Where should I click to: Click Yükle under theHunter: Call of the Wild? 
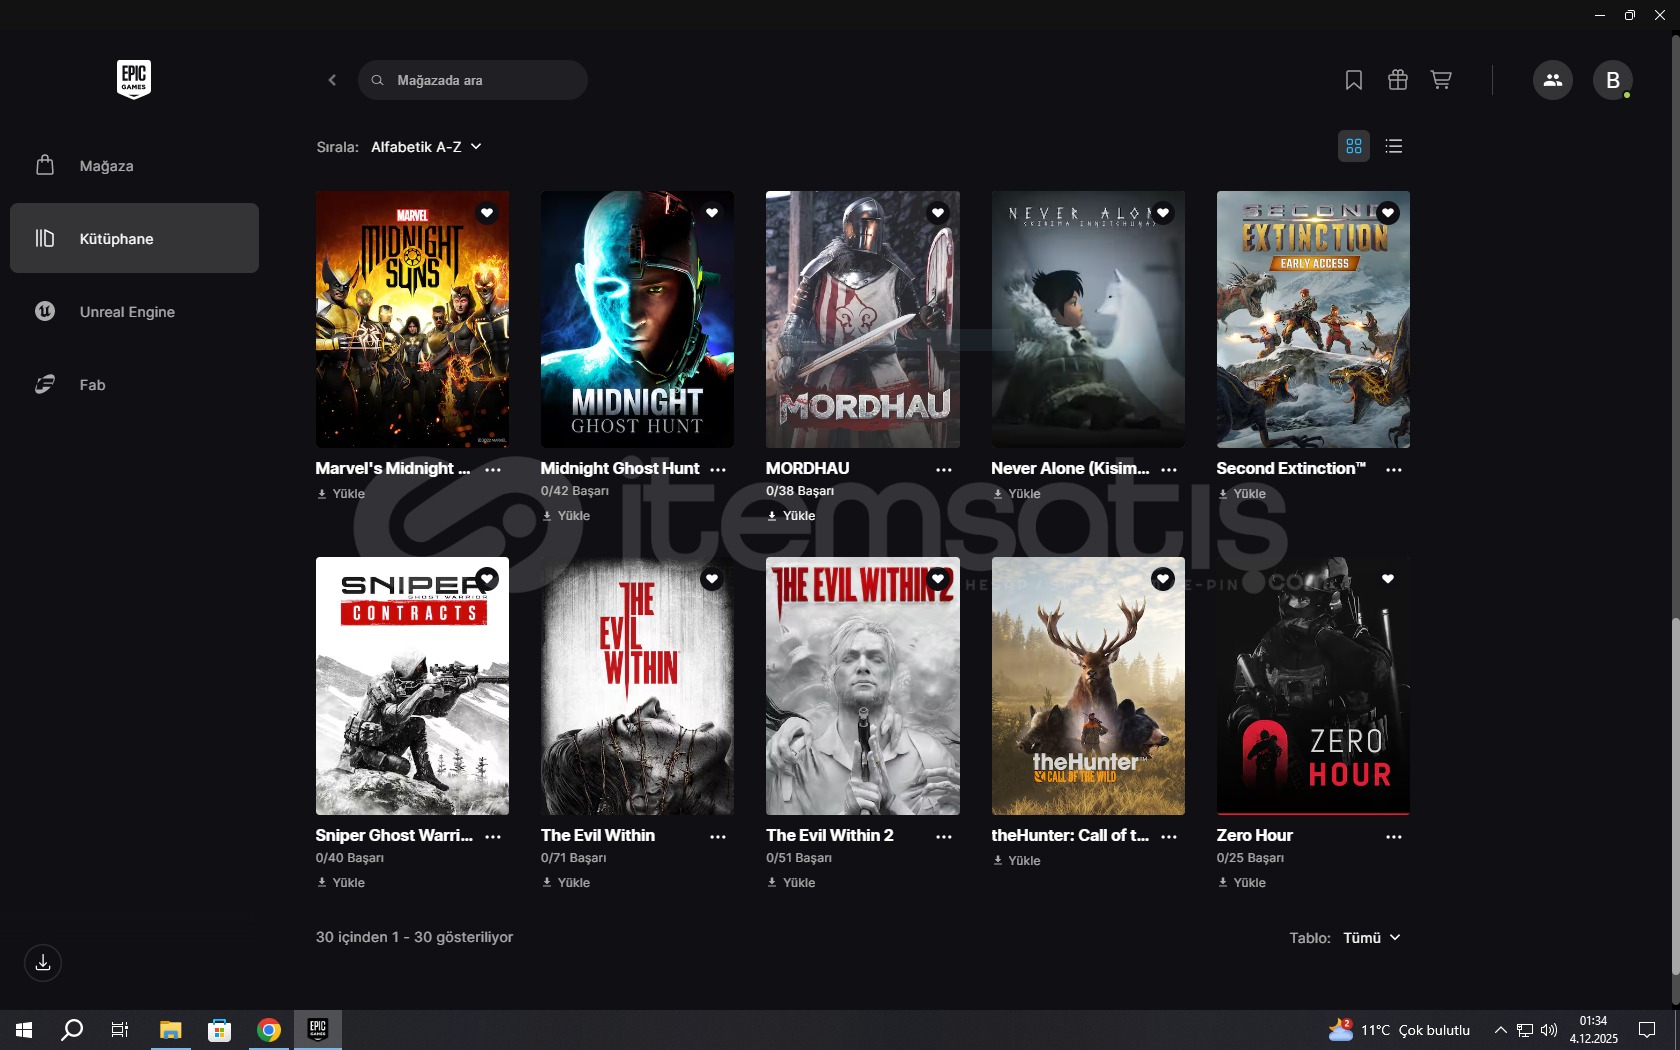tap(1017, 861)
